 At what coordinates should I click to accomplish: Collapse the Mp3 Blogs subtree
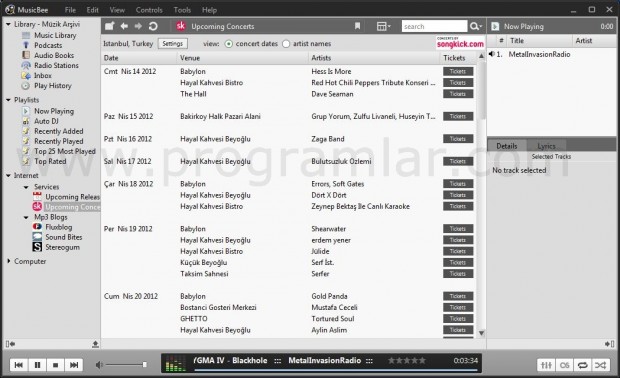tap(26, 217)
